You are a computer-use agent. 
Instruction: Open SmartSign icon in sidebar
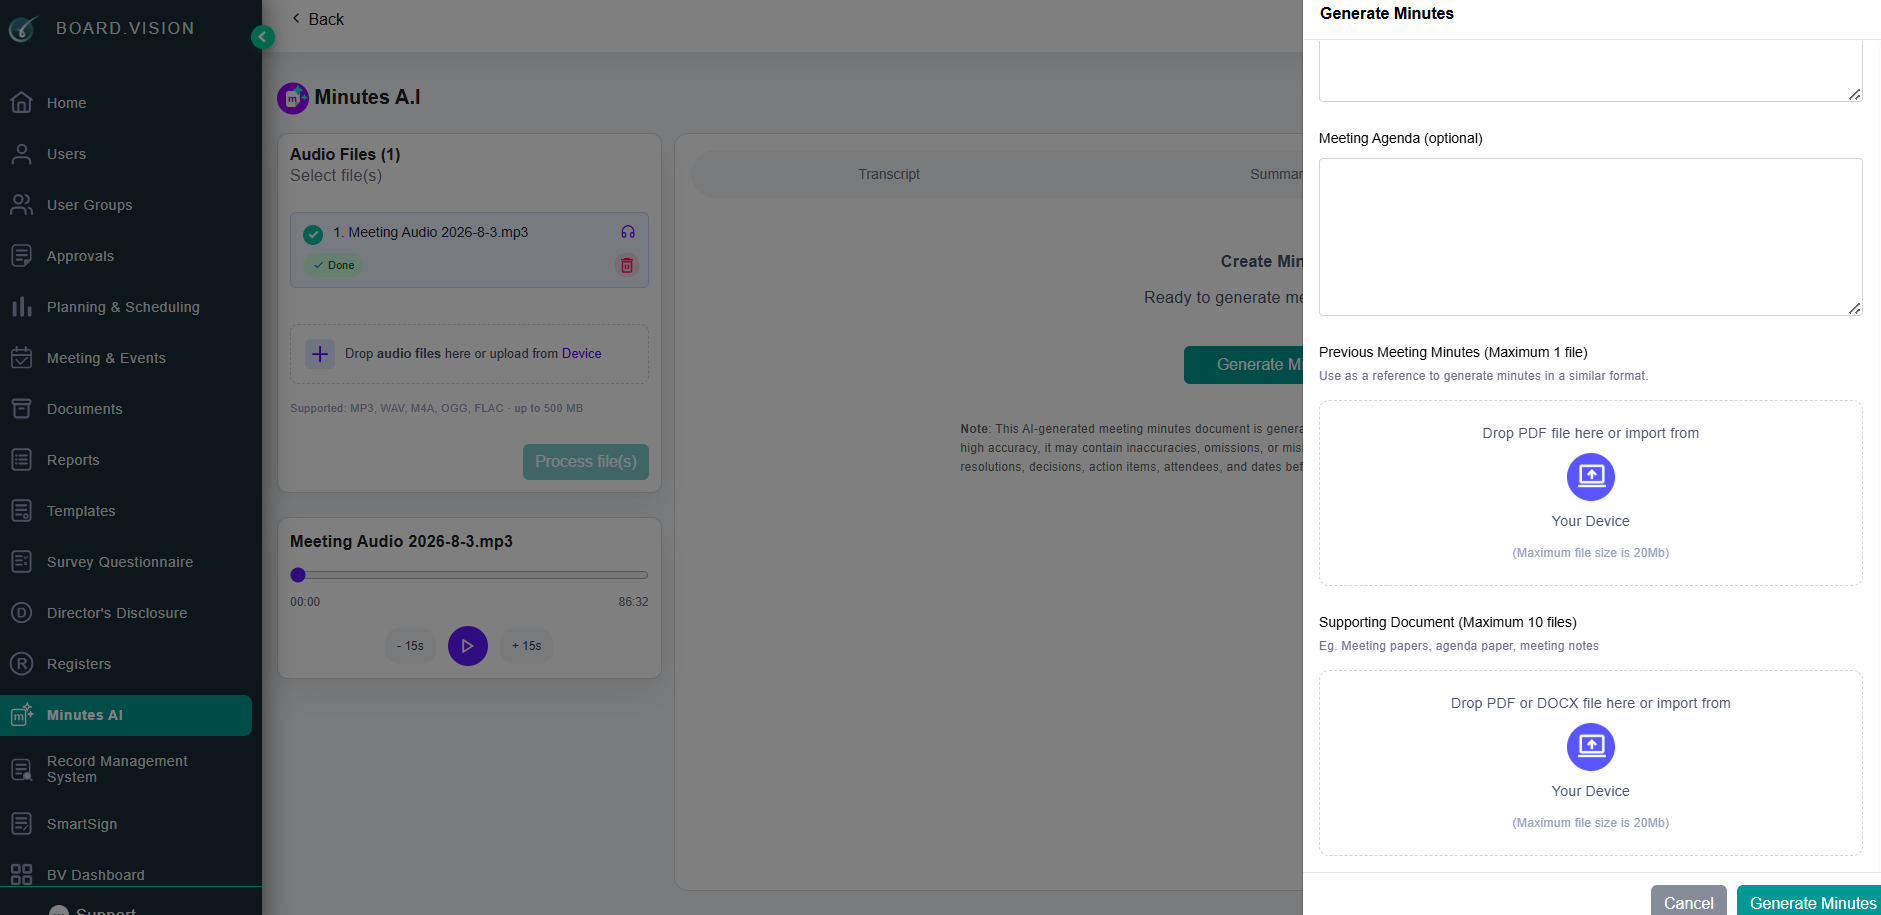click(x=21, y=824)
